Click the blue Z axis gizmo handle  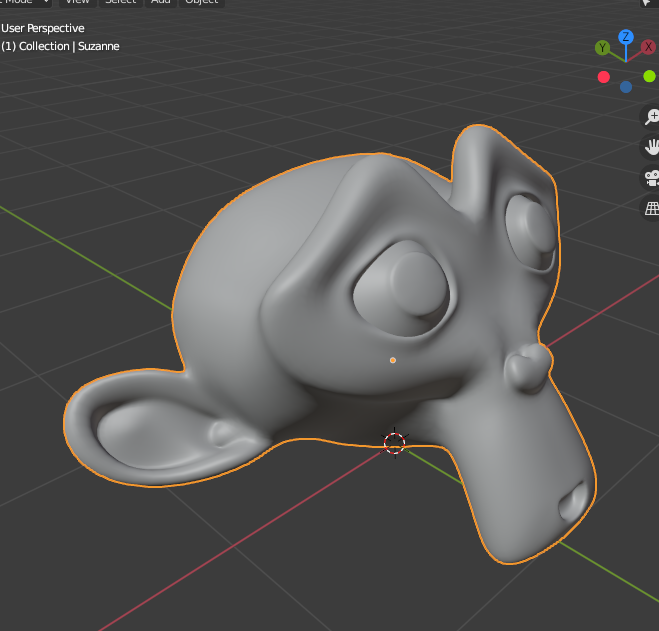click(626, 37)
